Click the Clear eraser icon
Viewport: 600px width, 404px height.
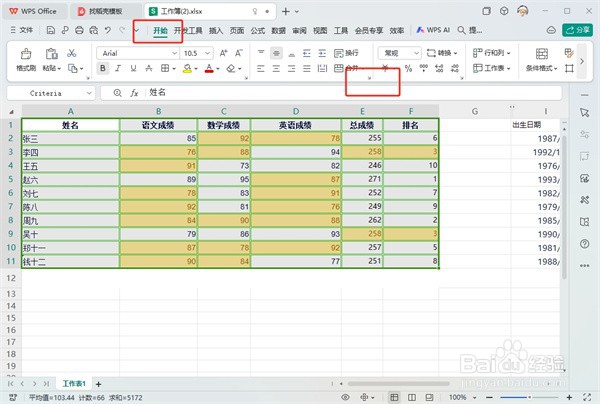[x=231, y=68]
